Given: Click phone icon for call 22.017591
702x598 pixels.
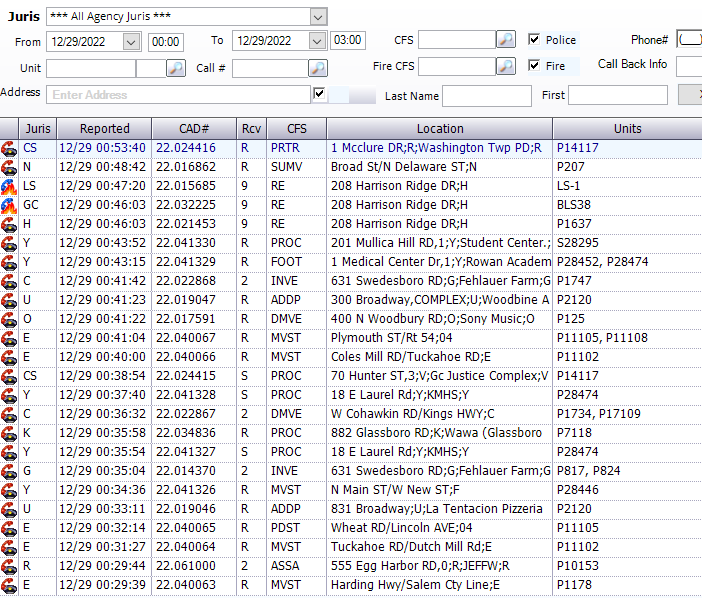Looking at the screenshot, I should (9, 319).
